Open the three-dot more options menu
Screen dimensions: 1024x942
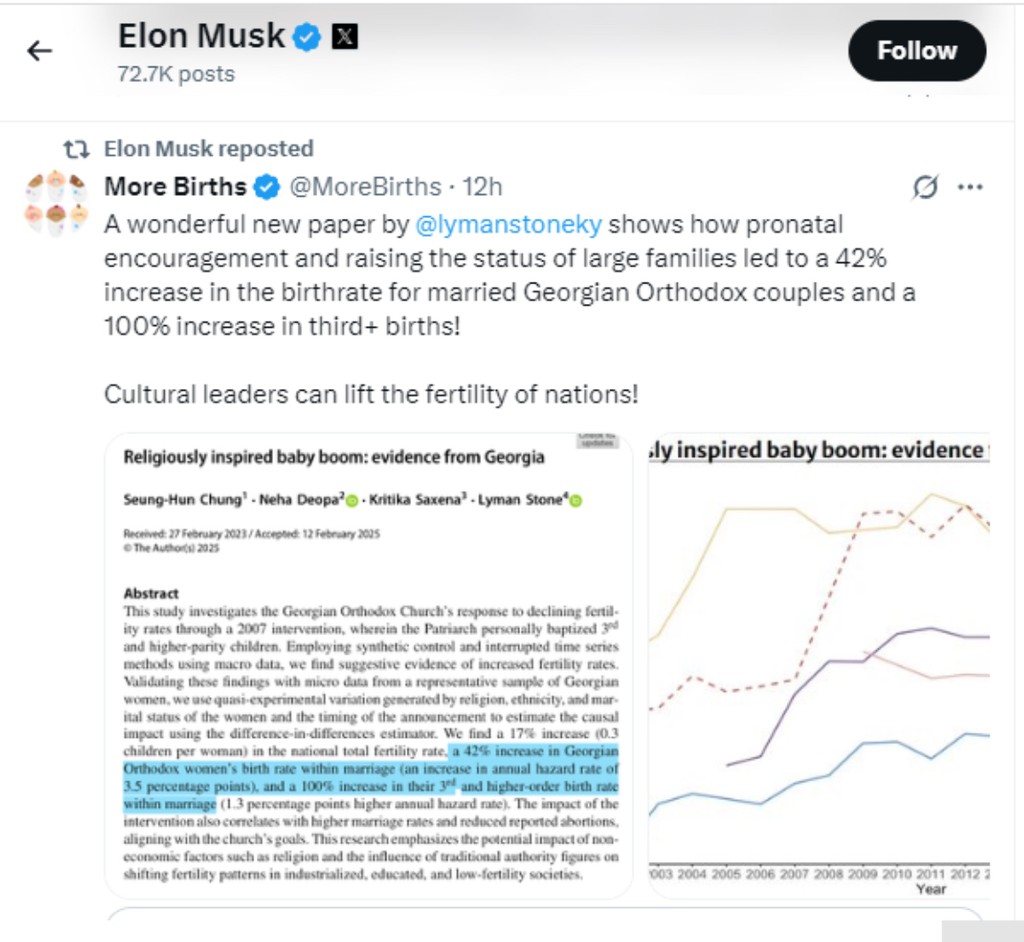970,187
